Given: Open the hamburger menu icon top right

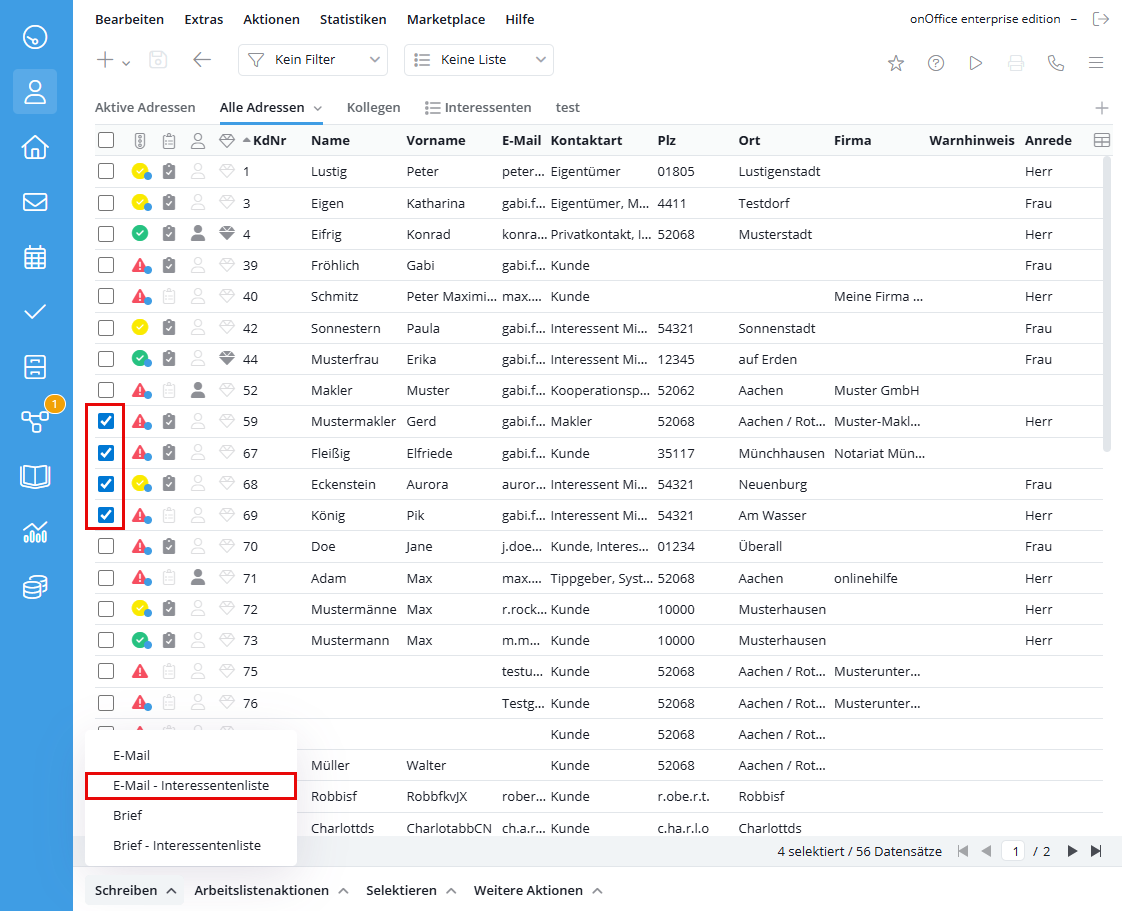Looking at the screenshot, I should click(1096, 63).
